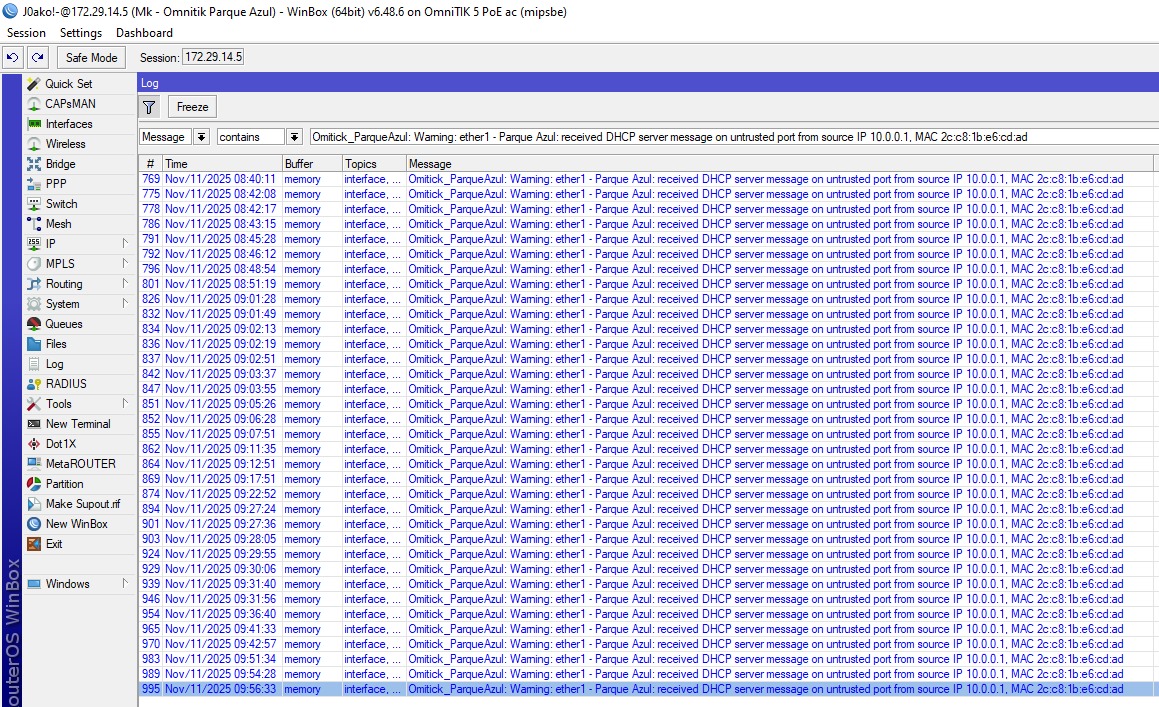Image resolution: width=1159 pixels, height=707 pixels.
Task: Launch New Terminal from sidebar
Action: tap(77, 424)
